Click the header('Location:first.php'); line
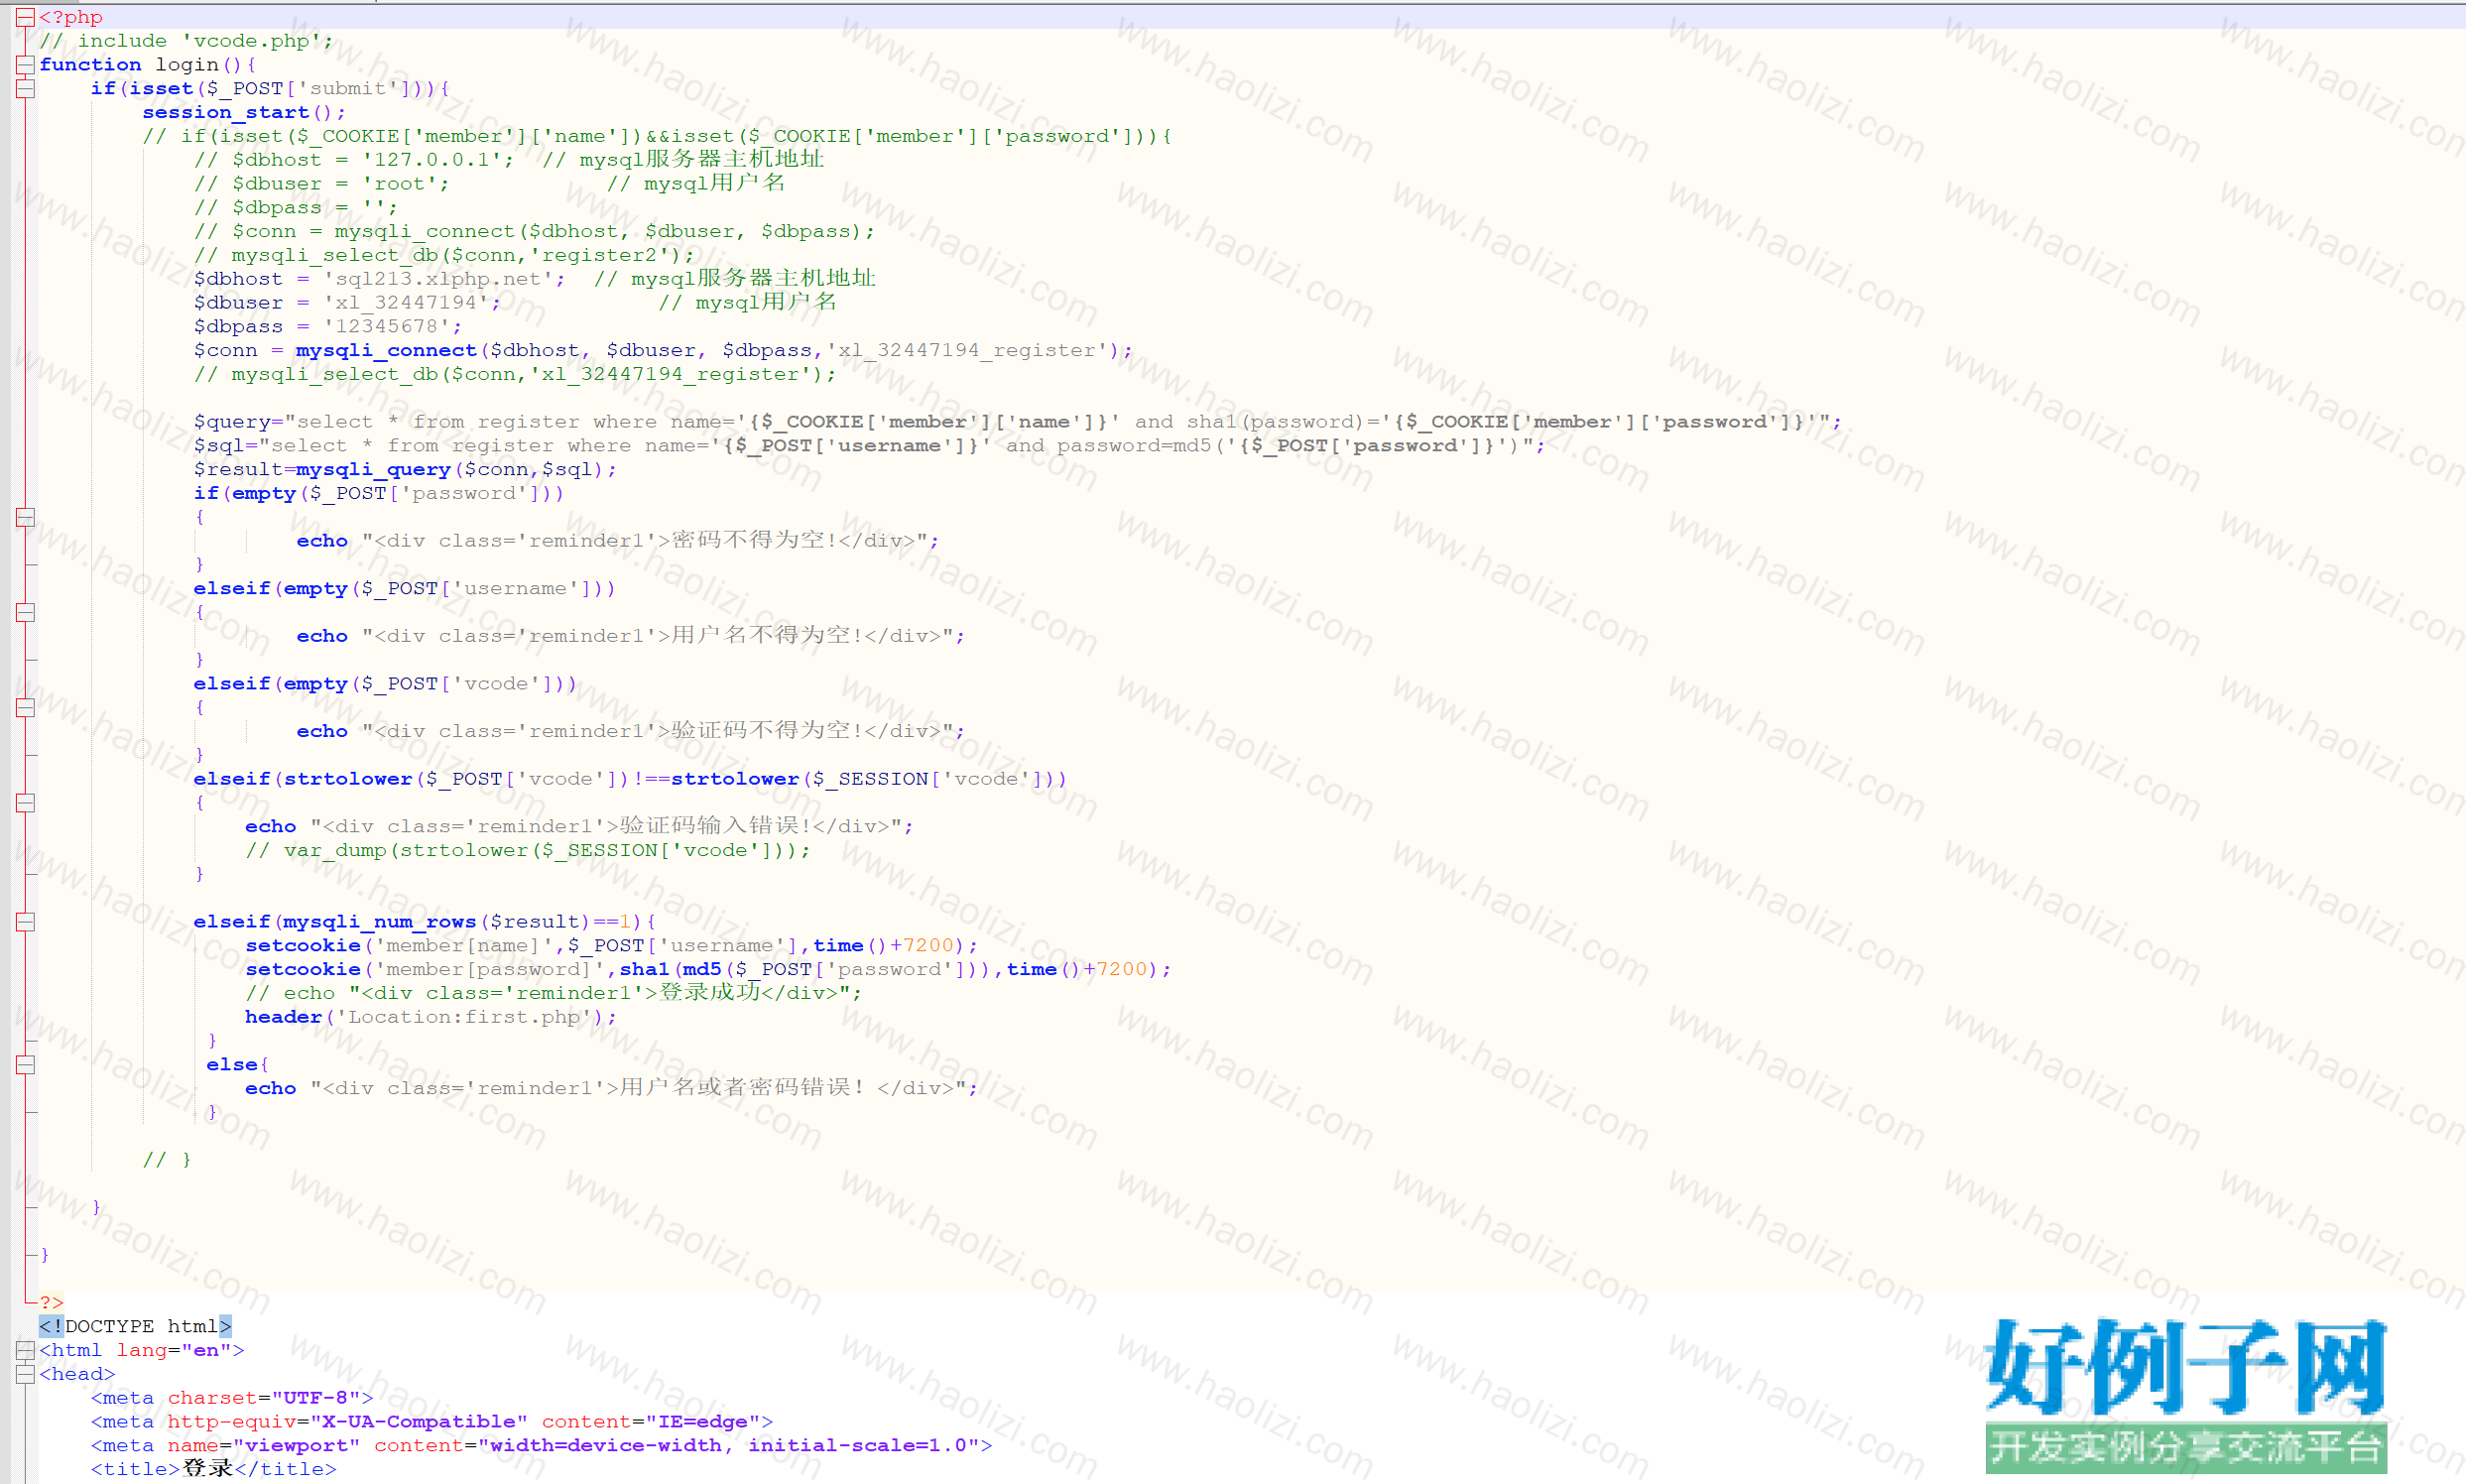2466x1484 pixels. click(x=431, y=1017)
